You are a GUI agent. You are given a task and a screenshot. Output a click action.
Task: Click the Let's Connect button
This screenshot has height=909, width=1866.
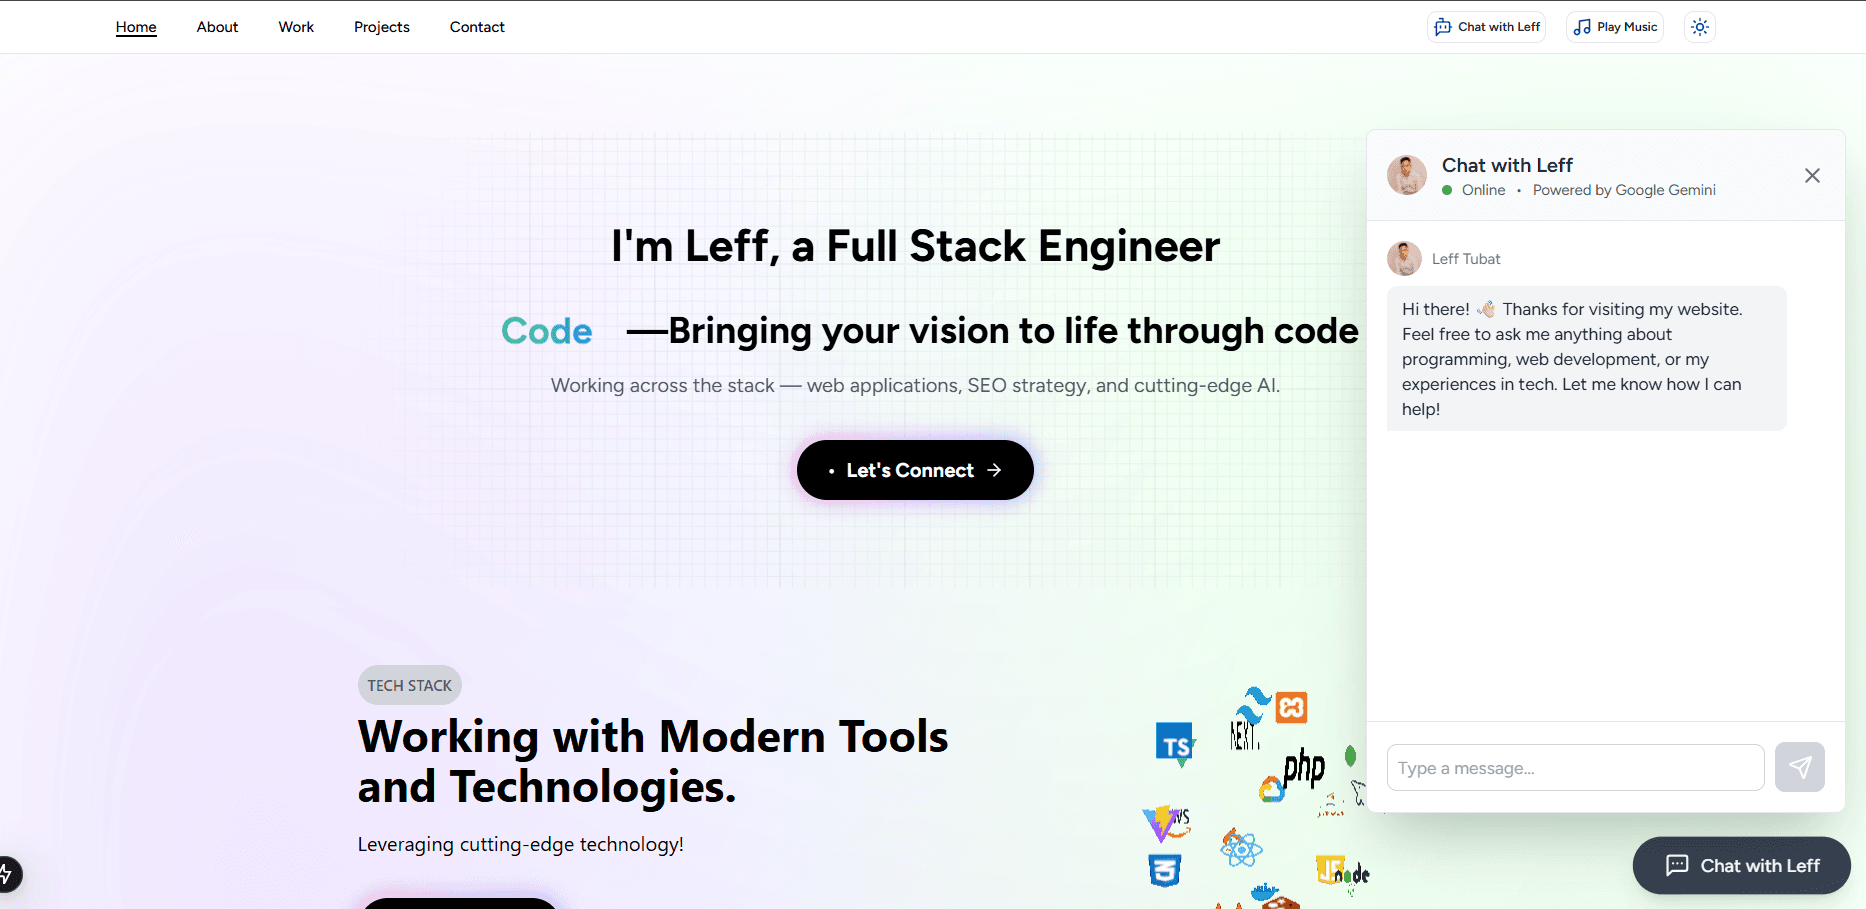915,470
